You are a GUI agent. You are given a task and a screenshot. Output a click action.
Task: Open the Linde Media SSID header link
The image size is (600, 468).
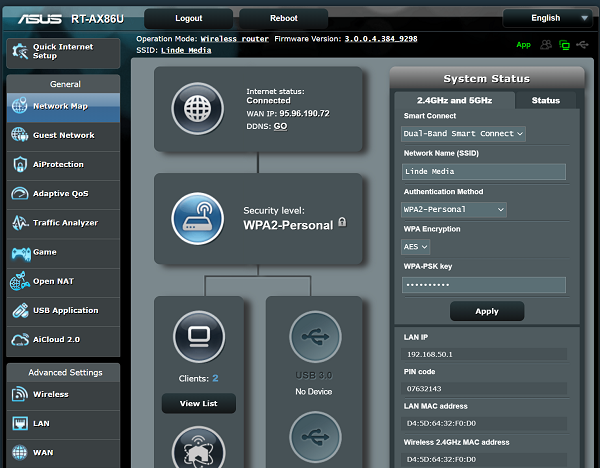click(186, 50)
